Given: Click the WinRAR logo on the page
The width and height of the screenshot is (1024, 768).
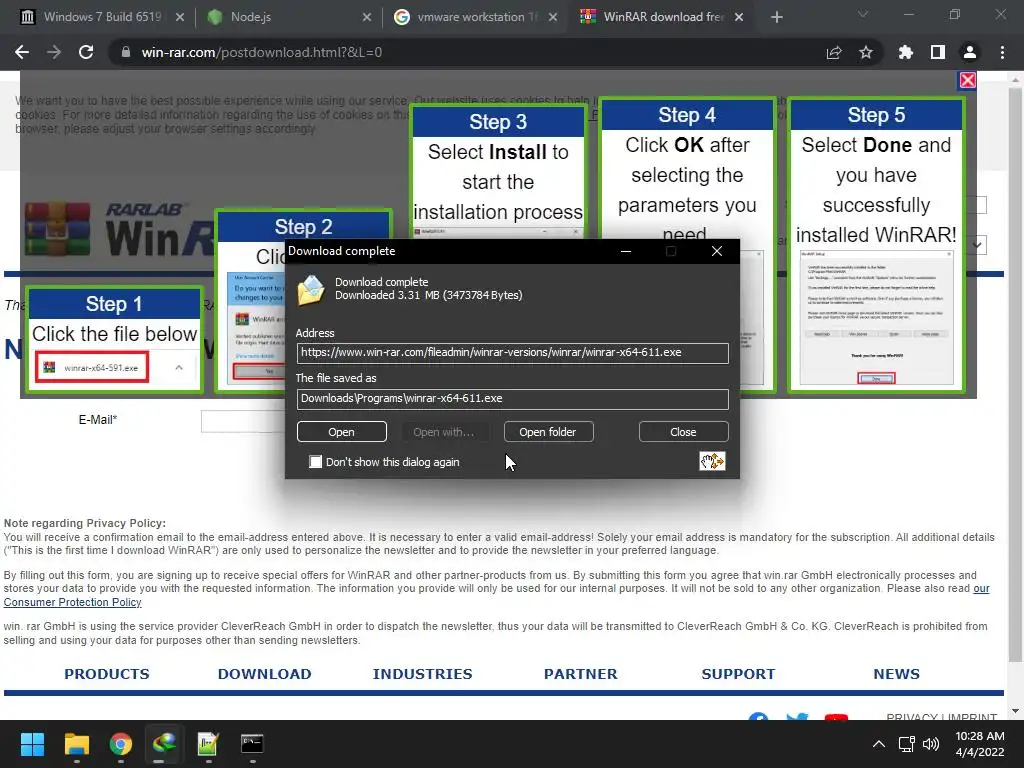Looking at the screenshot, I should (x=121, y=230).
